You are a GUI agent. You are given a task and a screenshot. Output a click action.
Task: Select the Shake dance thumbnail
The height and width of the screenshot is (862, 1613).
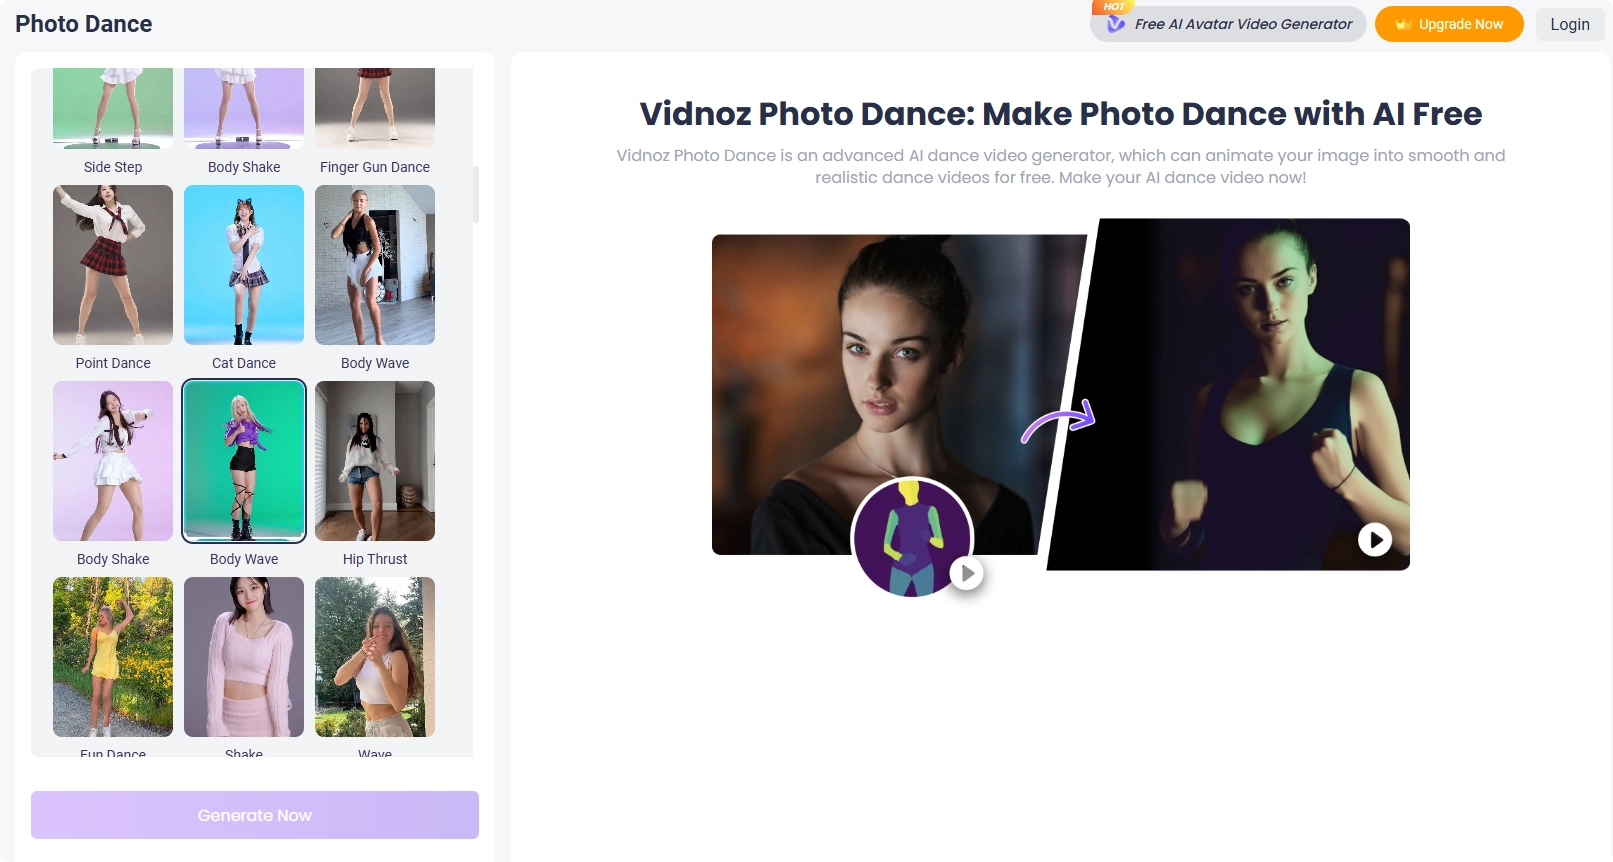(244, 657)
